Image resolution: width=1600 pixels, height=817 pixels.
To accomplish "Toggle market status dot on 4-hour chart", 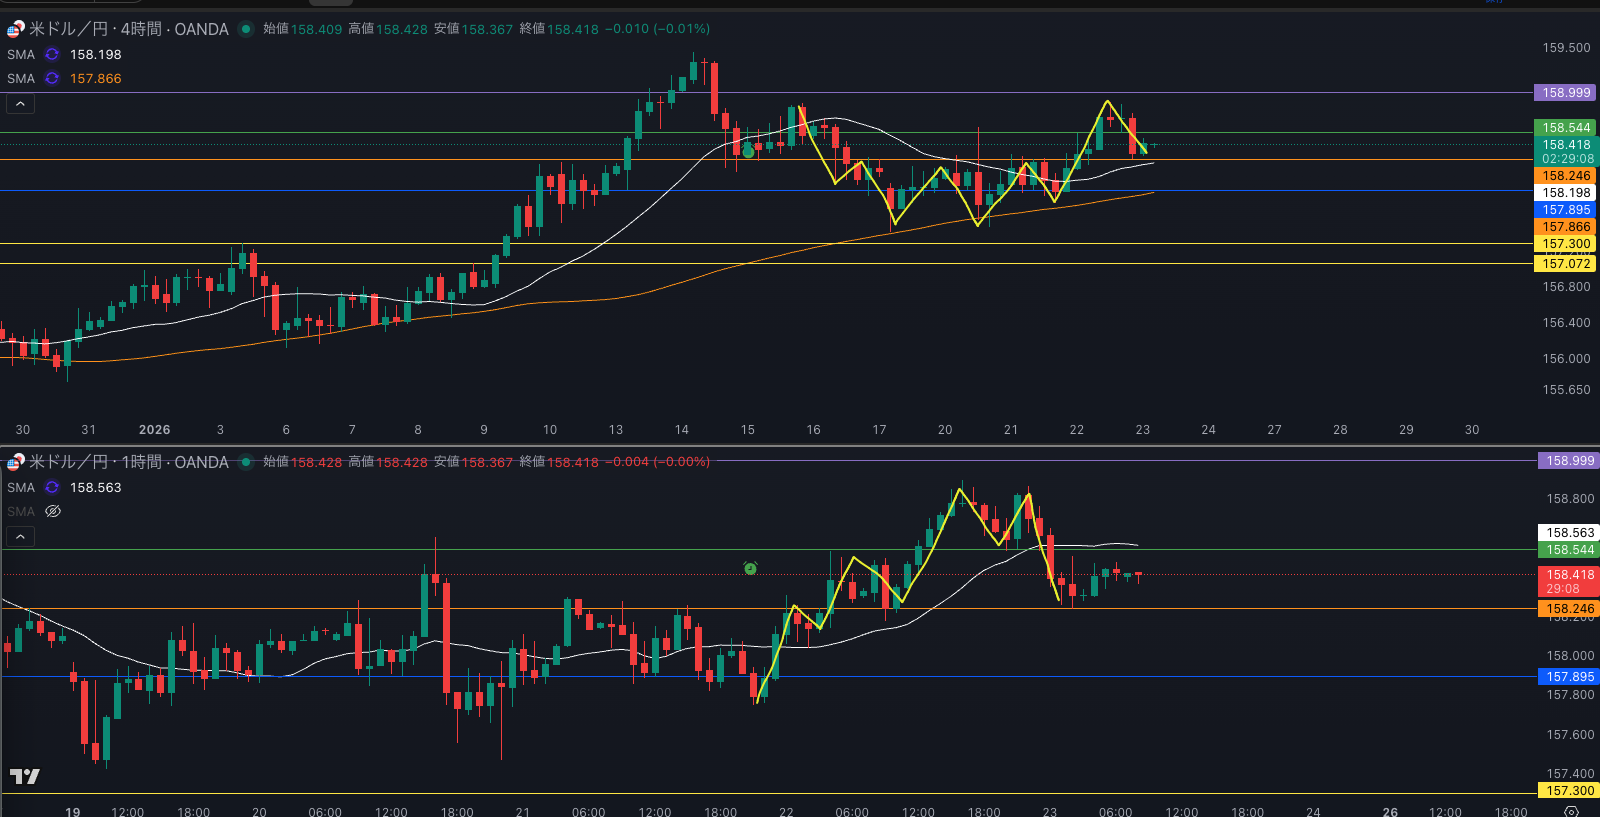I will pos(245,29).
